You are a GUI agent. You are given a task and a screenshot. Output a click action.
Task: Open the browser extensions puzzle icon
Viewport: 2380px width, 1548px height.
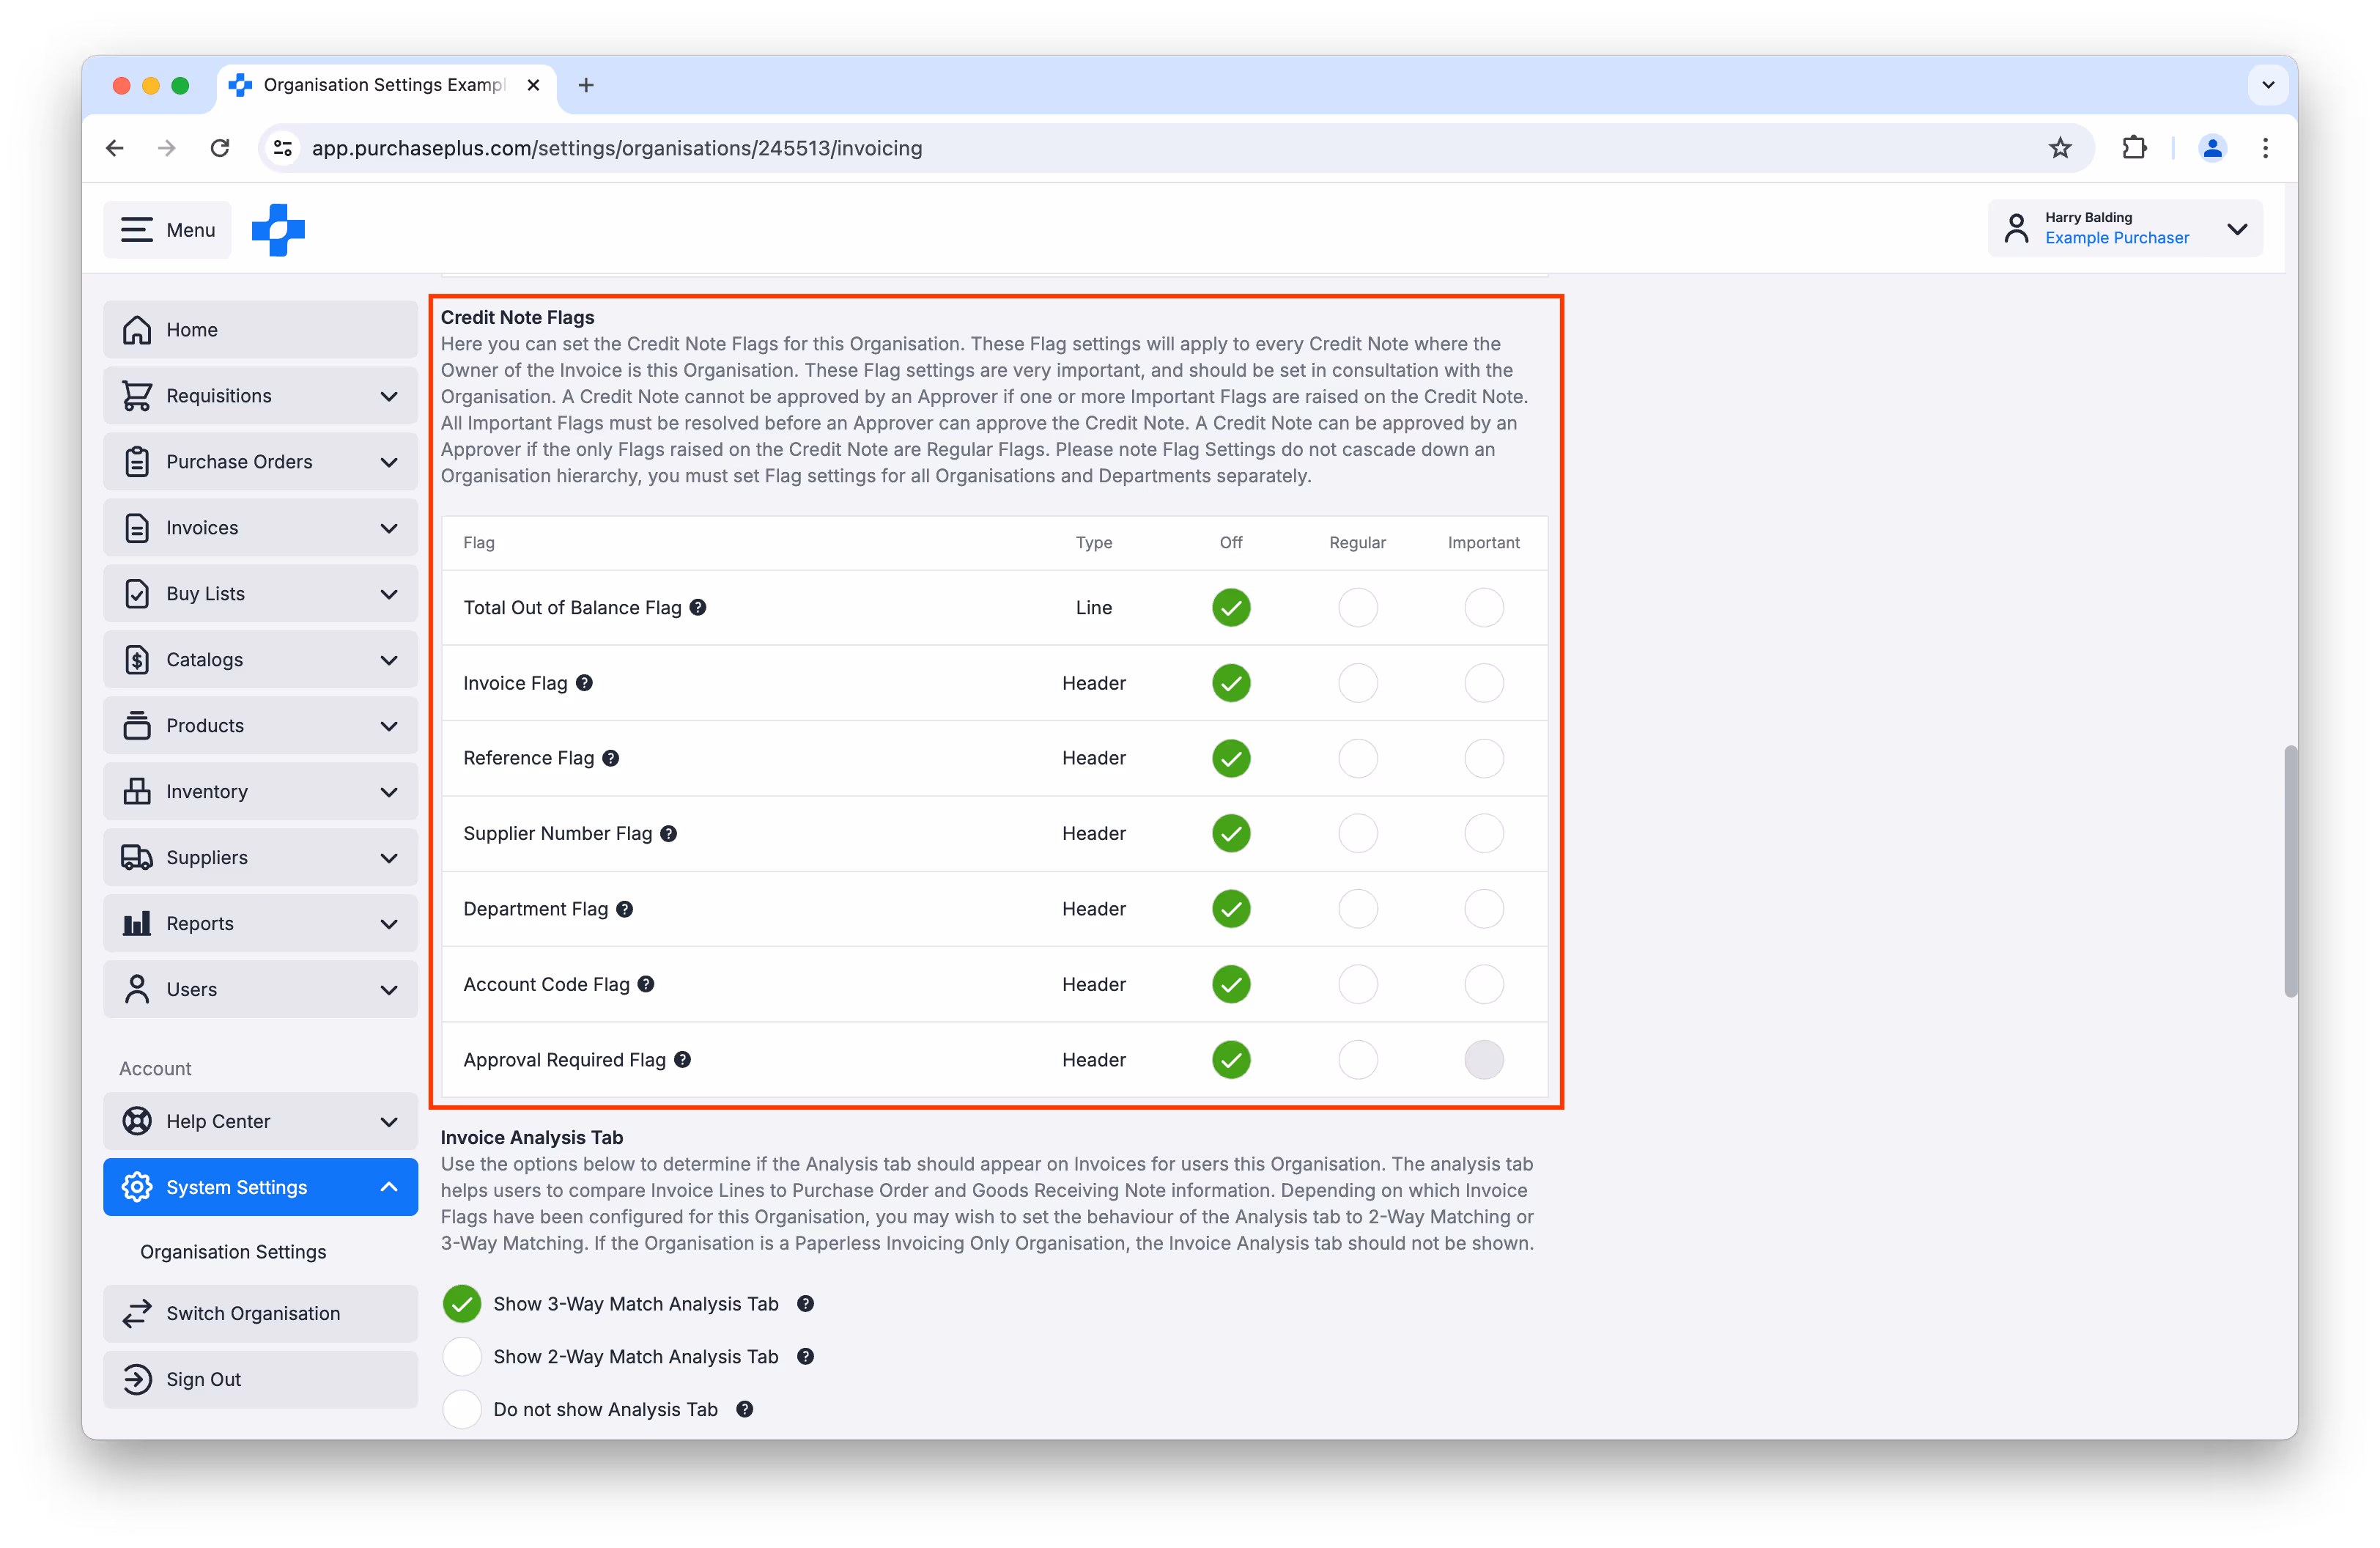point(2134,148)
